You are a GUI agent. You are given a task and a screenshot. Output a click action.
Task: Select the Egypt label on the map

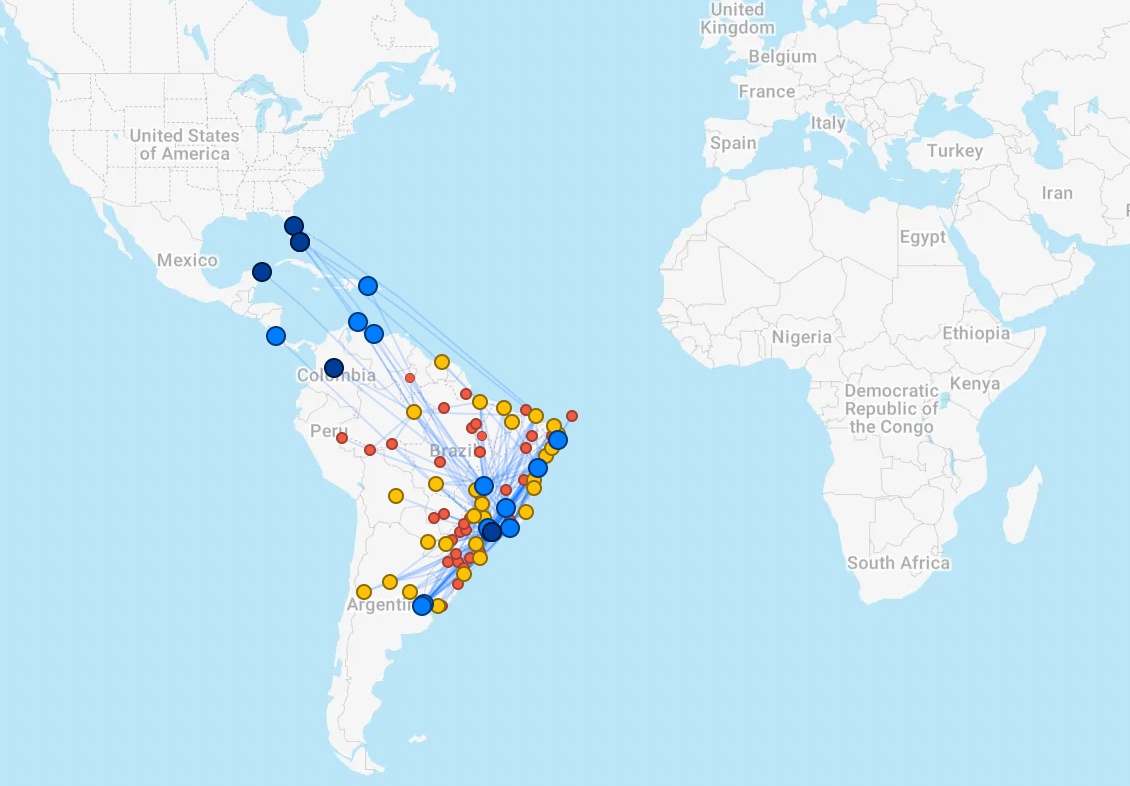tap(922, 237)
